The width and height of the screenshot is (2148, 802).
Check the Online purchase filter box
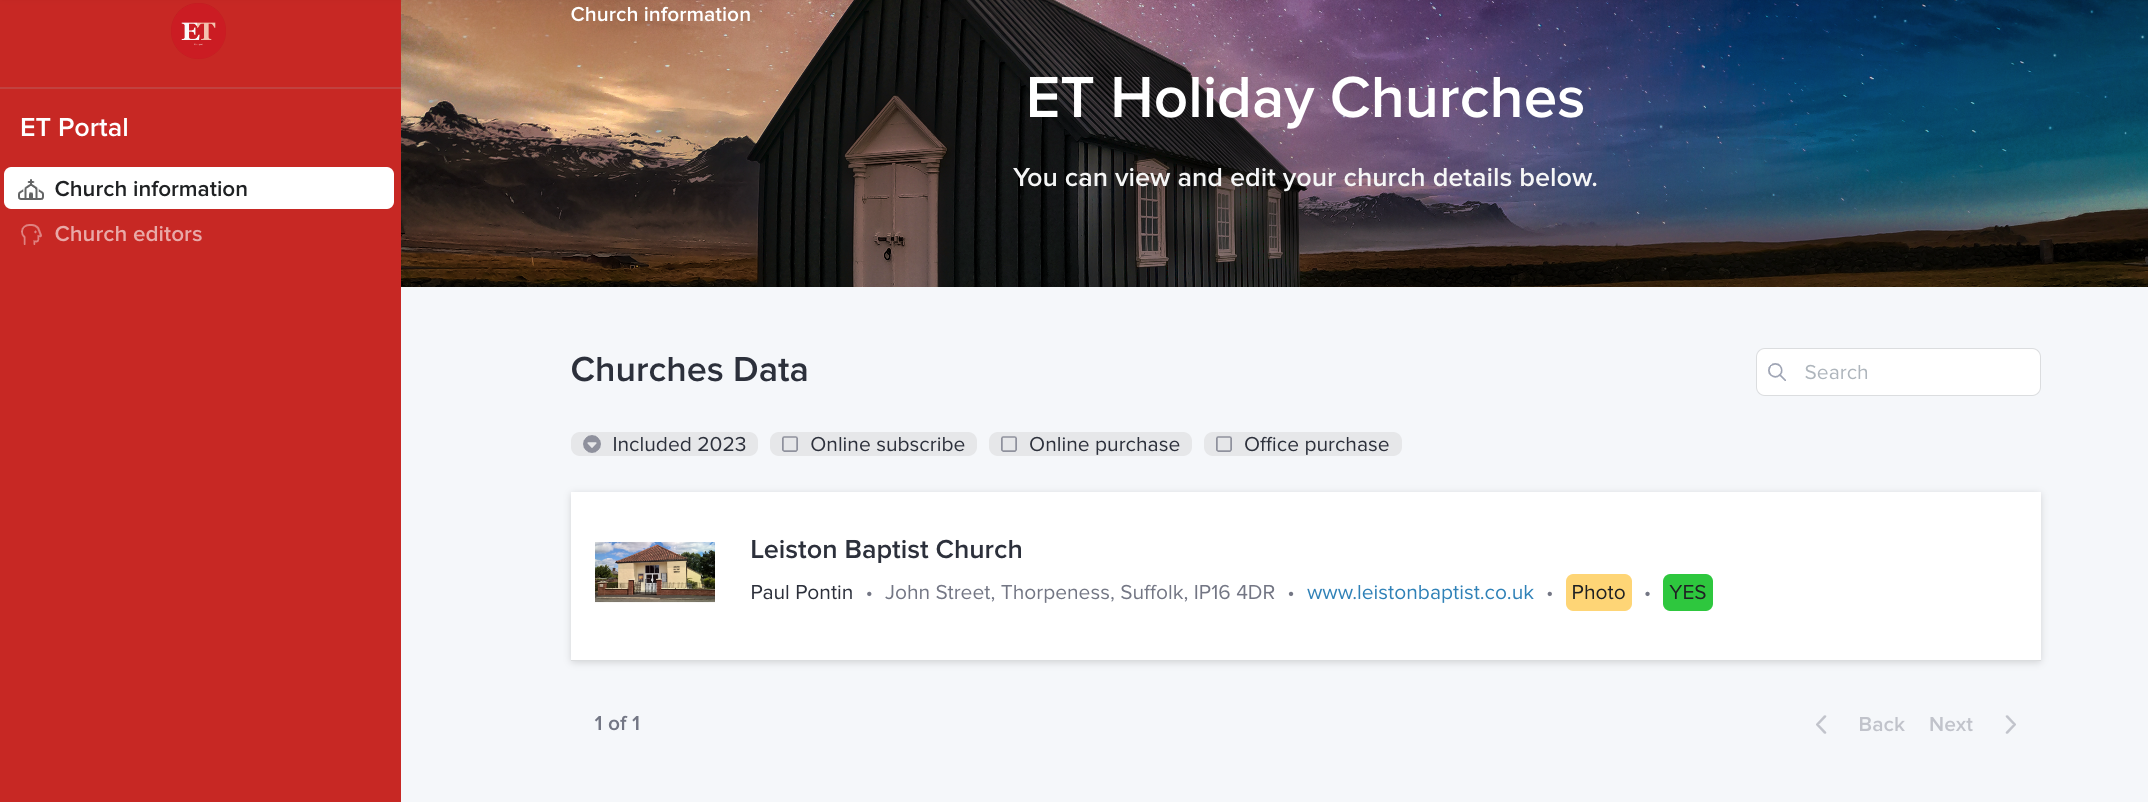click(x=1009, y=444)
